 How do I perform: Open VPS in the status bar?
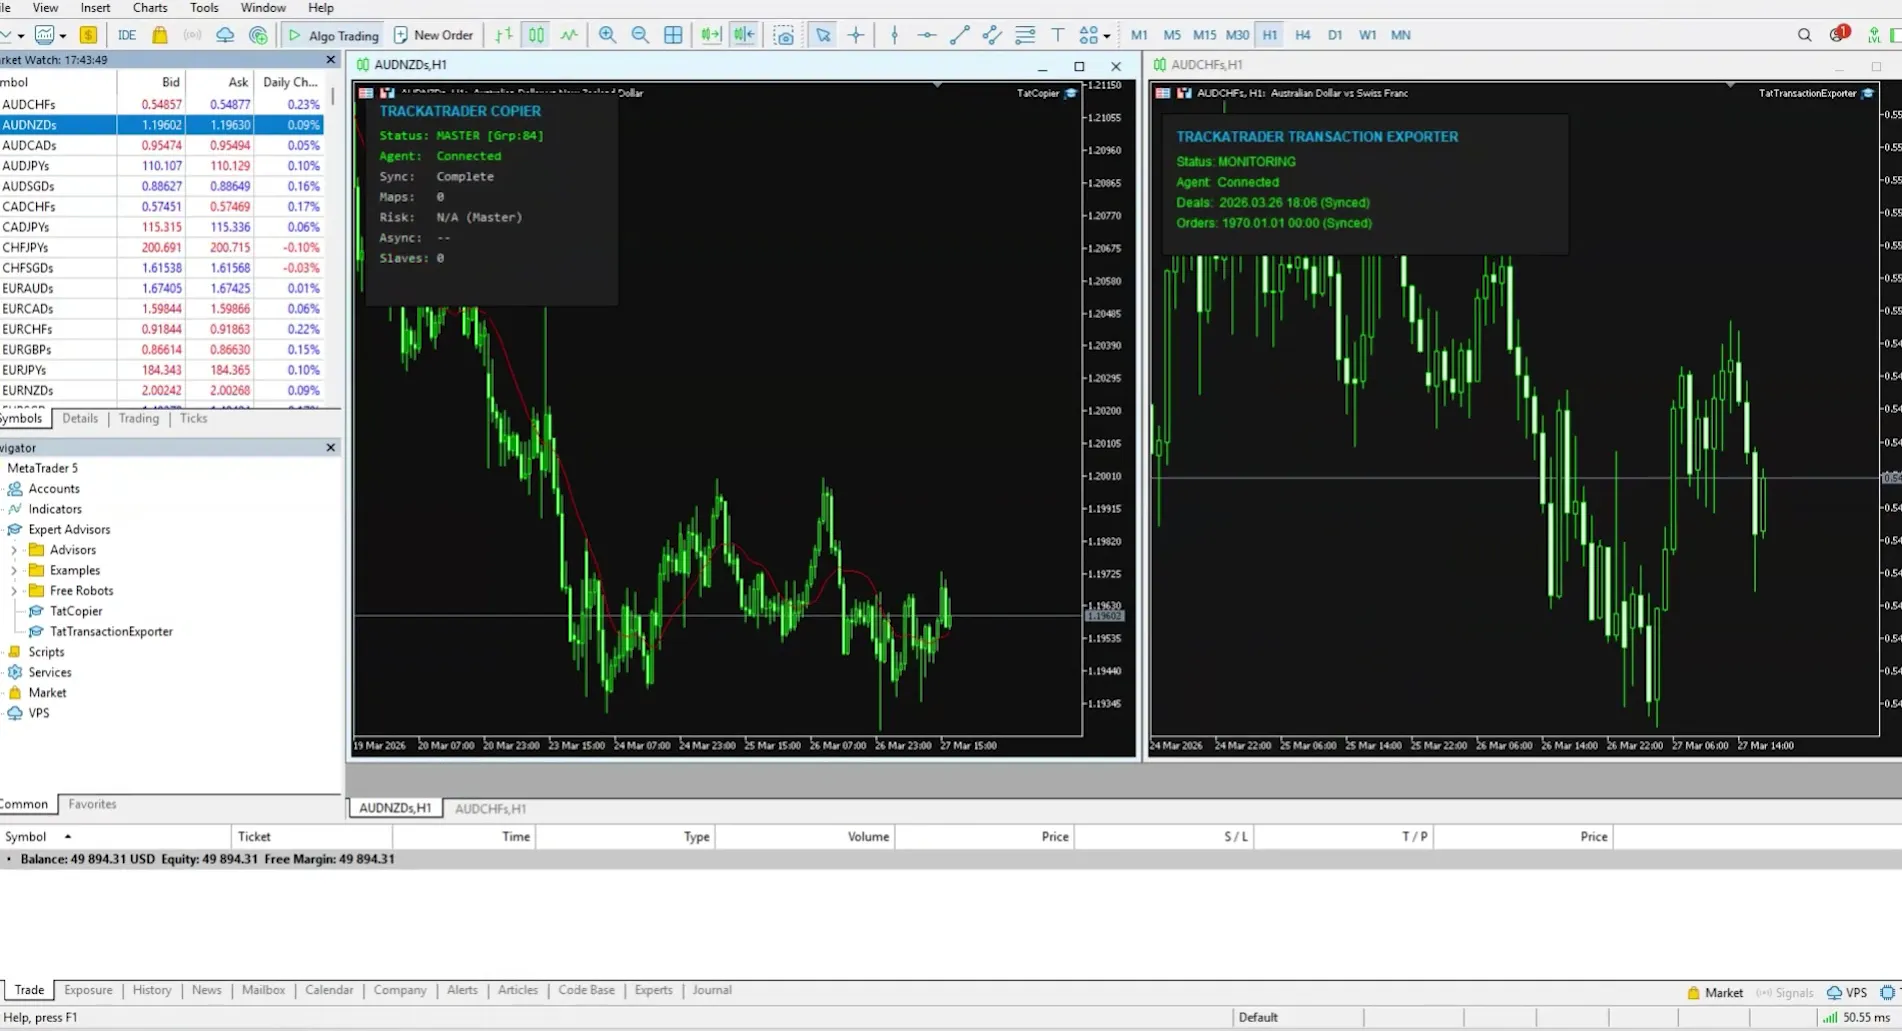1847,993
